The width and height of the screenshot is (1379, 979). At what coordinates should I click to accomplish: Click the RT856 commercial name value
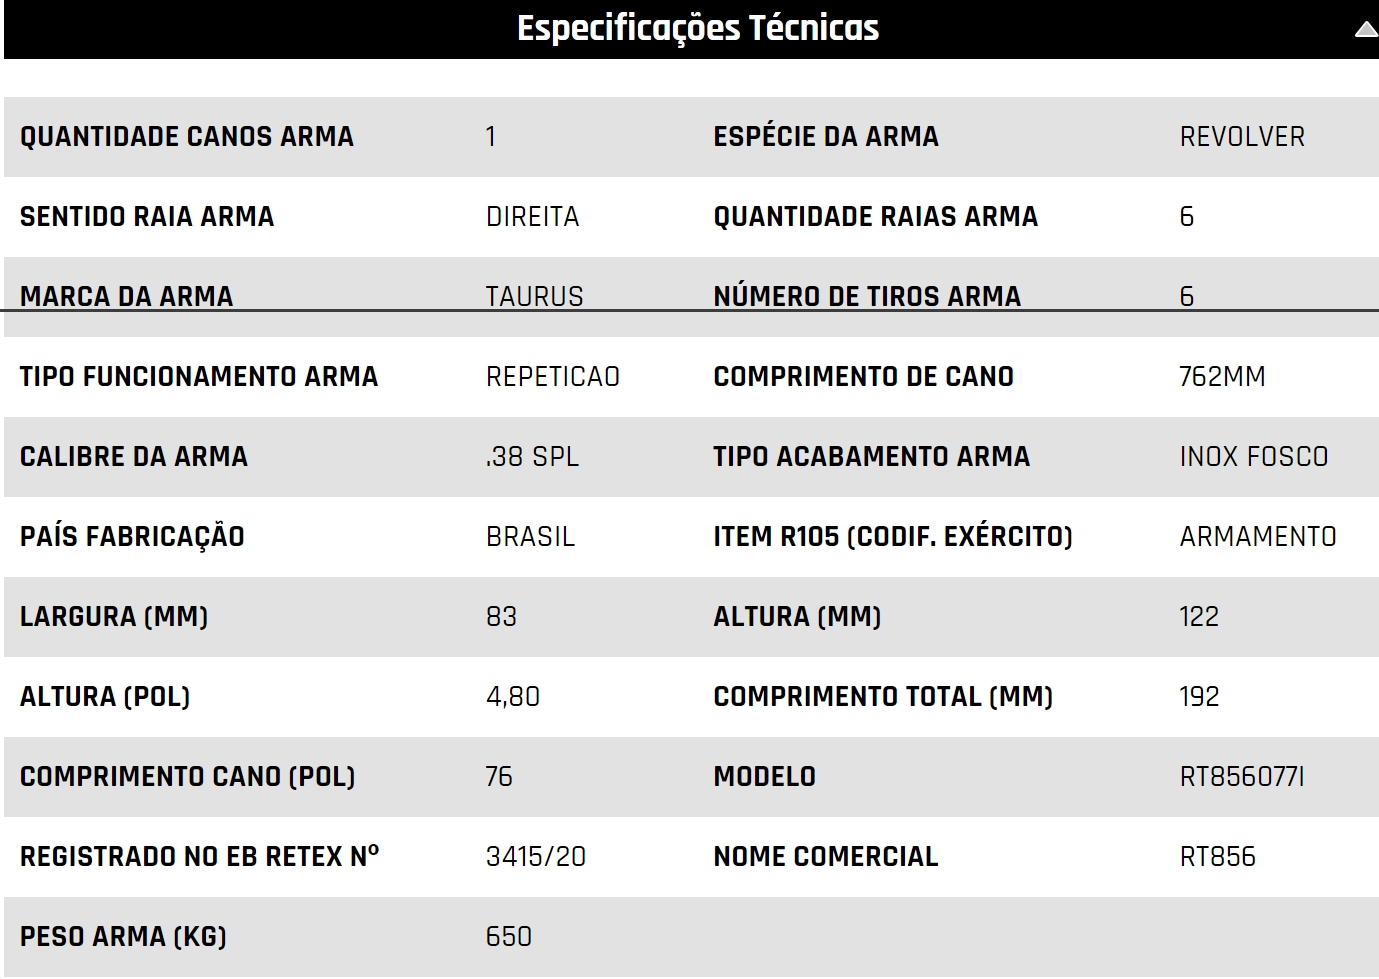pyautogui.click(x=1217, y=857)
